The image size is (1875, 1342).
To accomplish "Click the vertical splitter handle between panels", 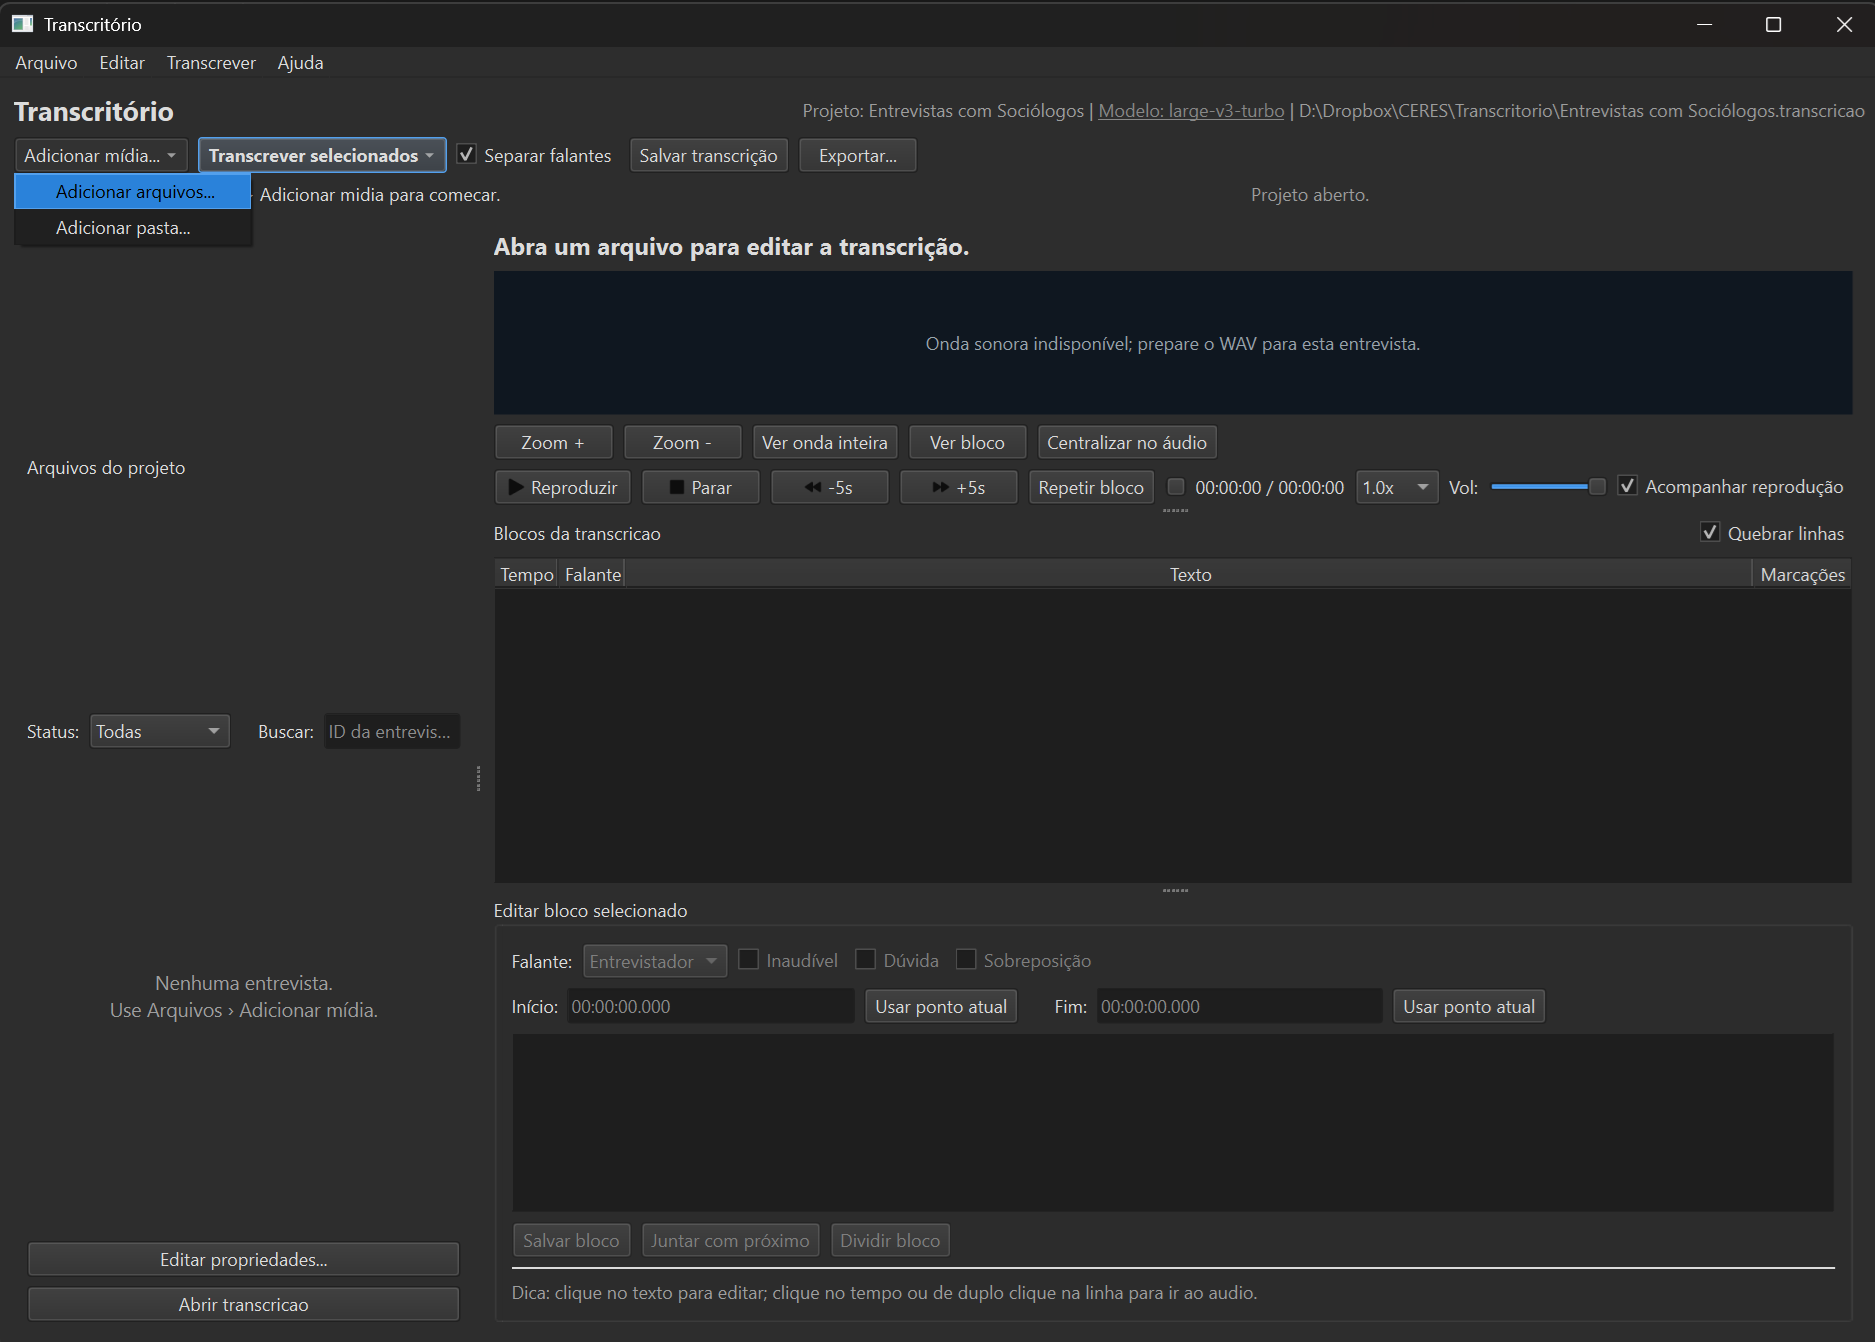I will 478,778.
